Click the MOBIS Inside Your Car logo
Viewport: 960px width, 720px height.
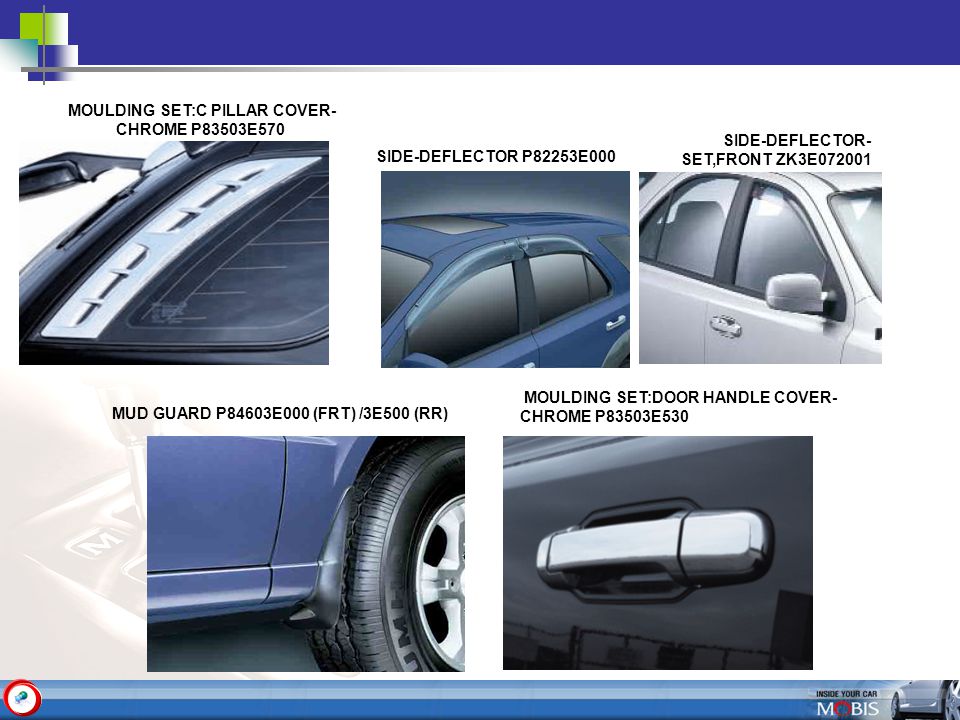847,703
